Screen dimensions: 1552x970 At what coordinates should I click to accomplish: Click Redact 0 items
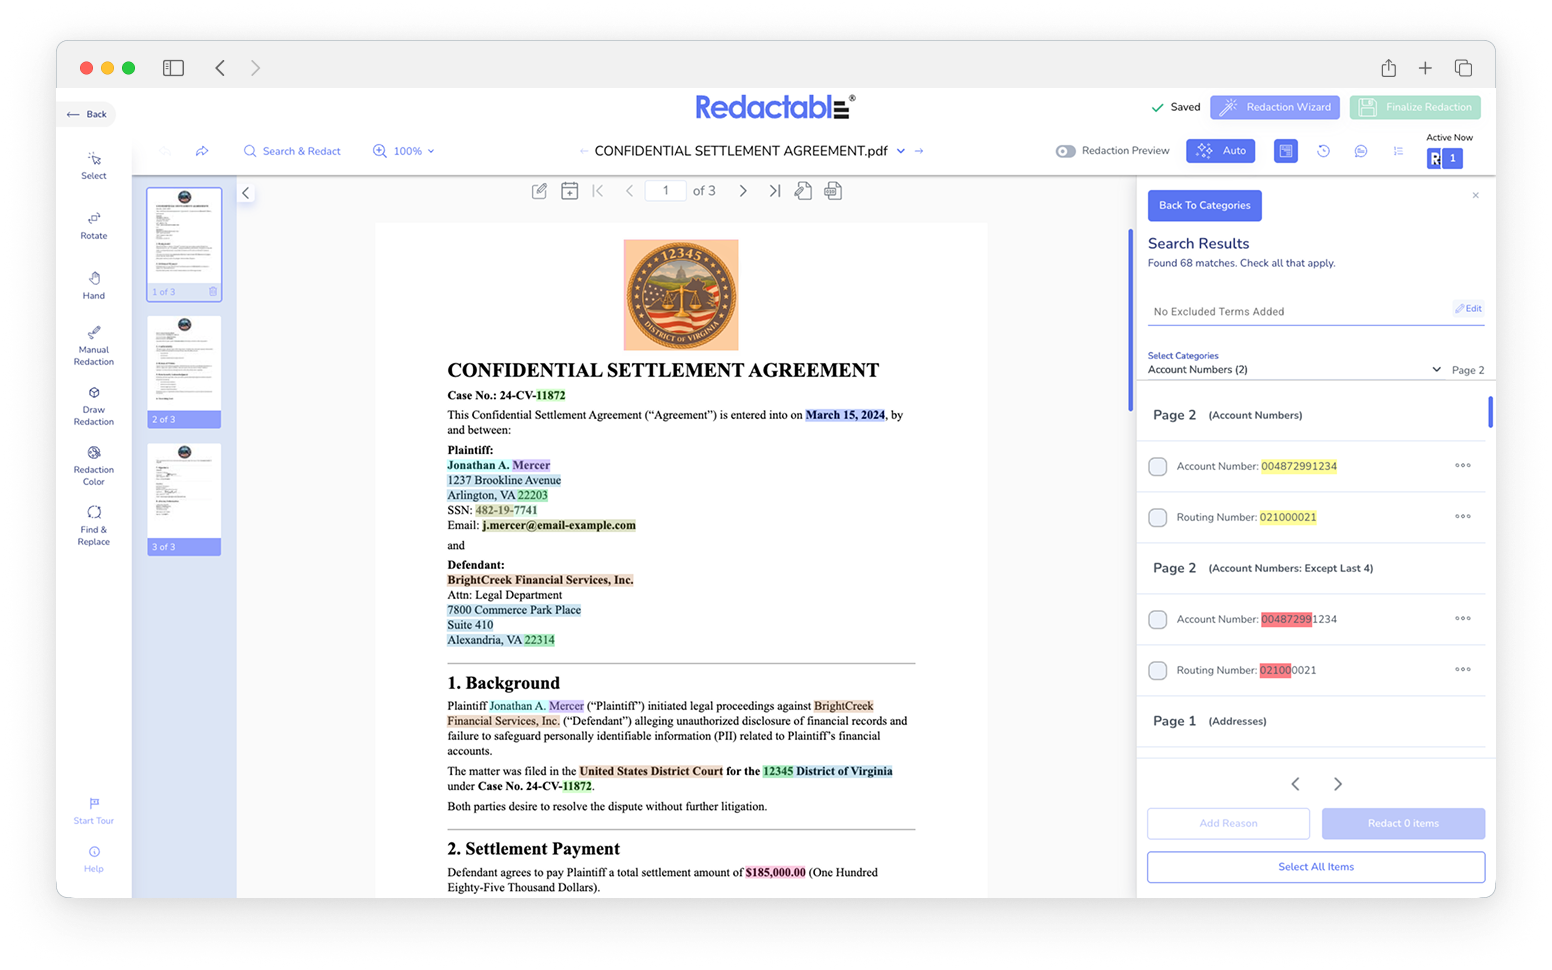pos(1403,824)
